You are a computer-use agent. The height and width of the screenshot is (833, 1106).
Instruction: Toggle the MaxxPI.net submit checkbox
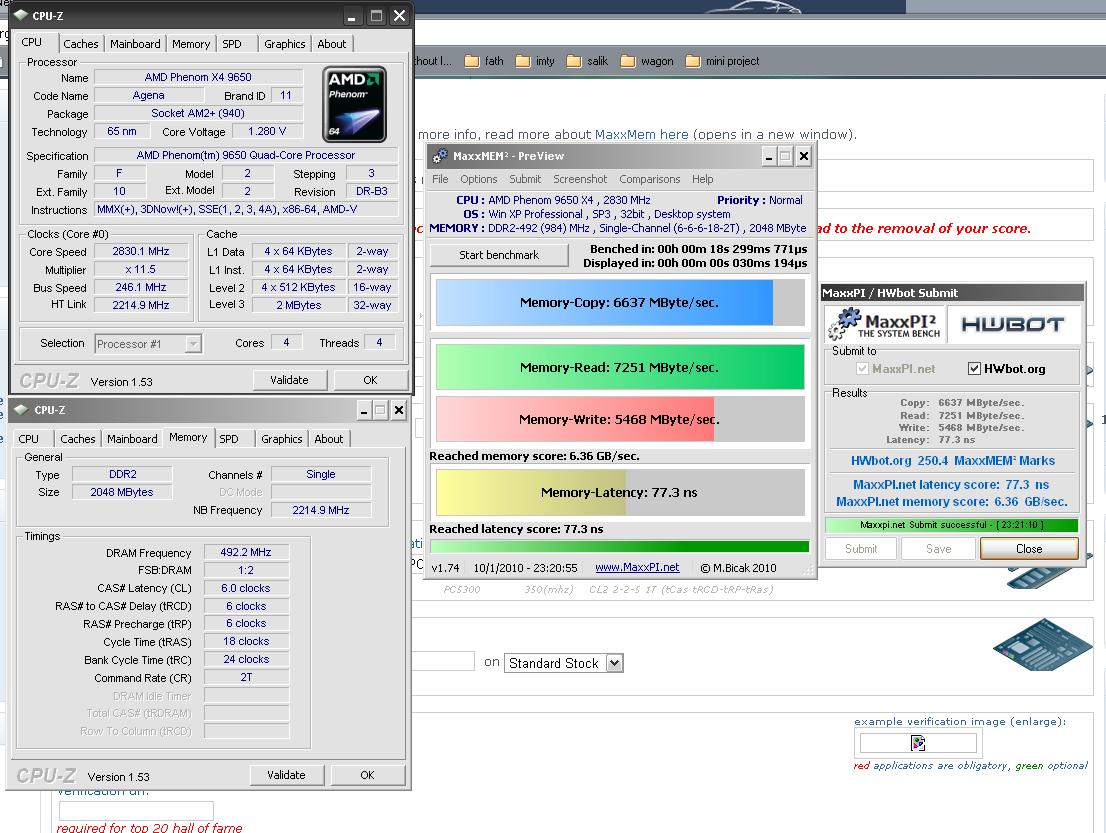click(x=862, y=368)
